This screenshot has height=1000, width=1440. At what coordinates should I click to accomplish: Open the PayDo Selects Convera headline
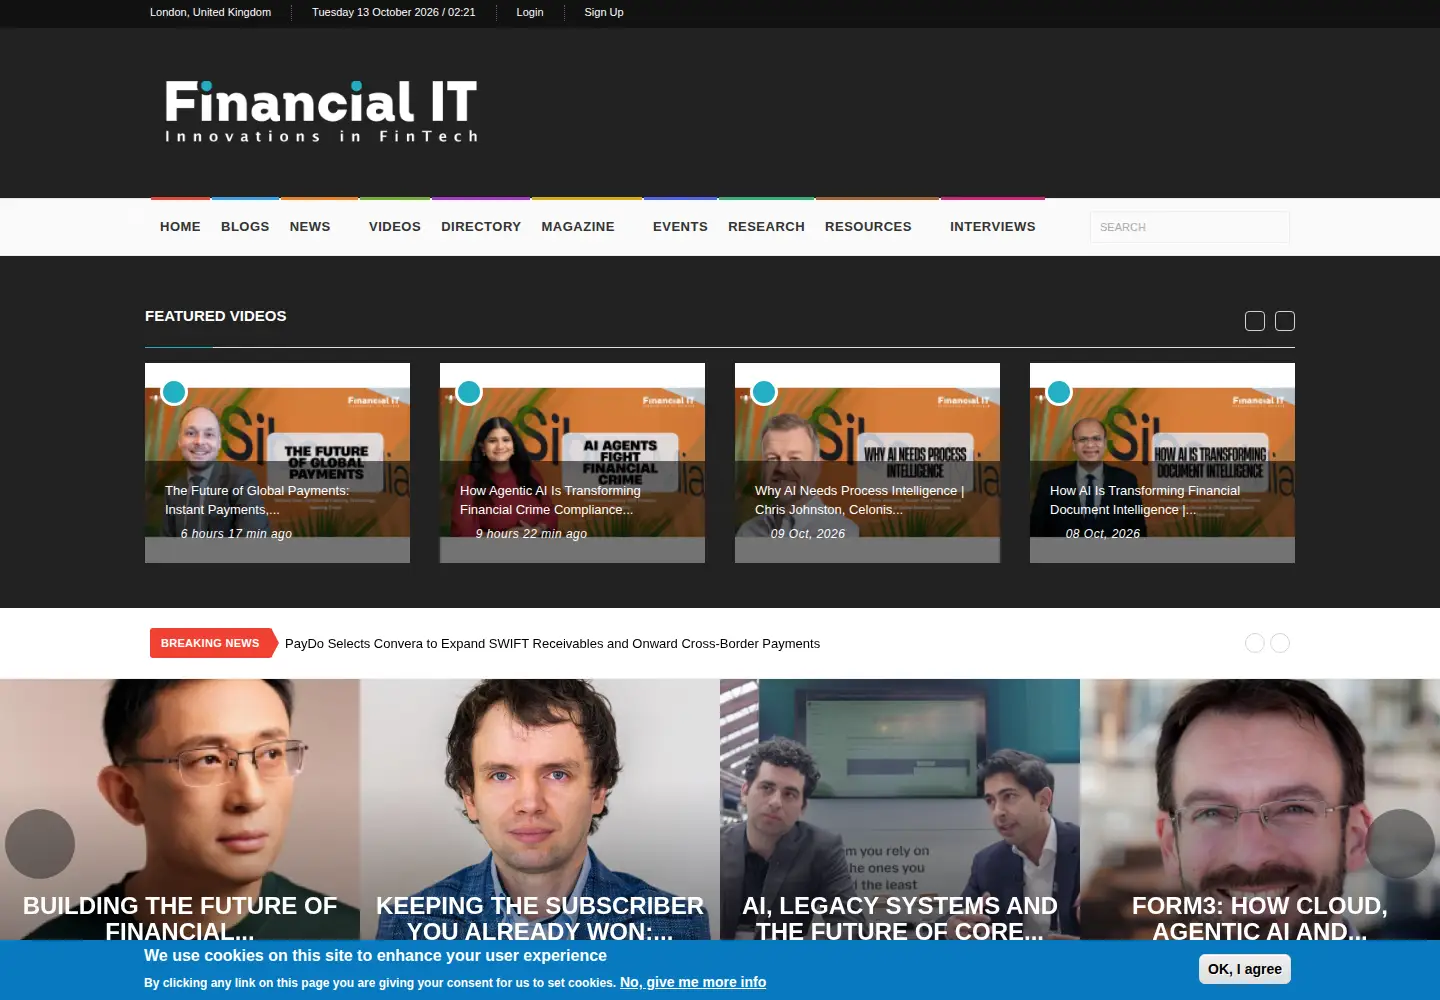[x=552, y=644]
